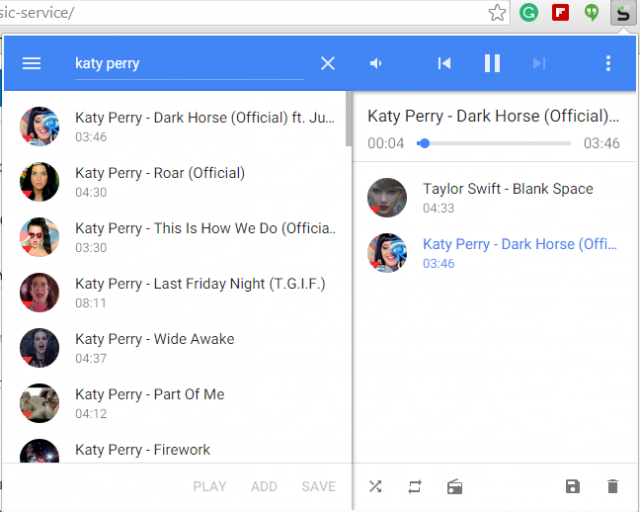Select Katy Perry - Roar (Official) result
Image resolution: width=640 pixels, height=512 pixels.
[160, 173]
